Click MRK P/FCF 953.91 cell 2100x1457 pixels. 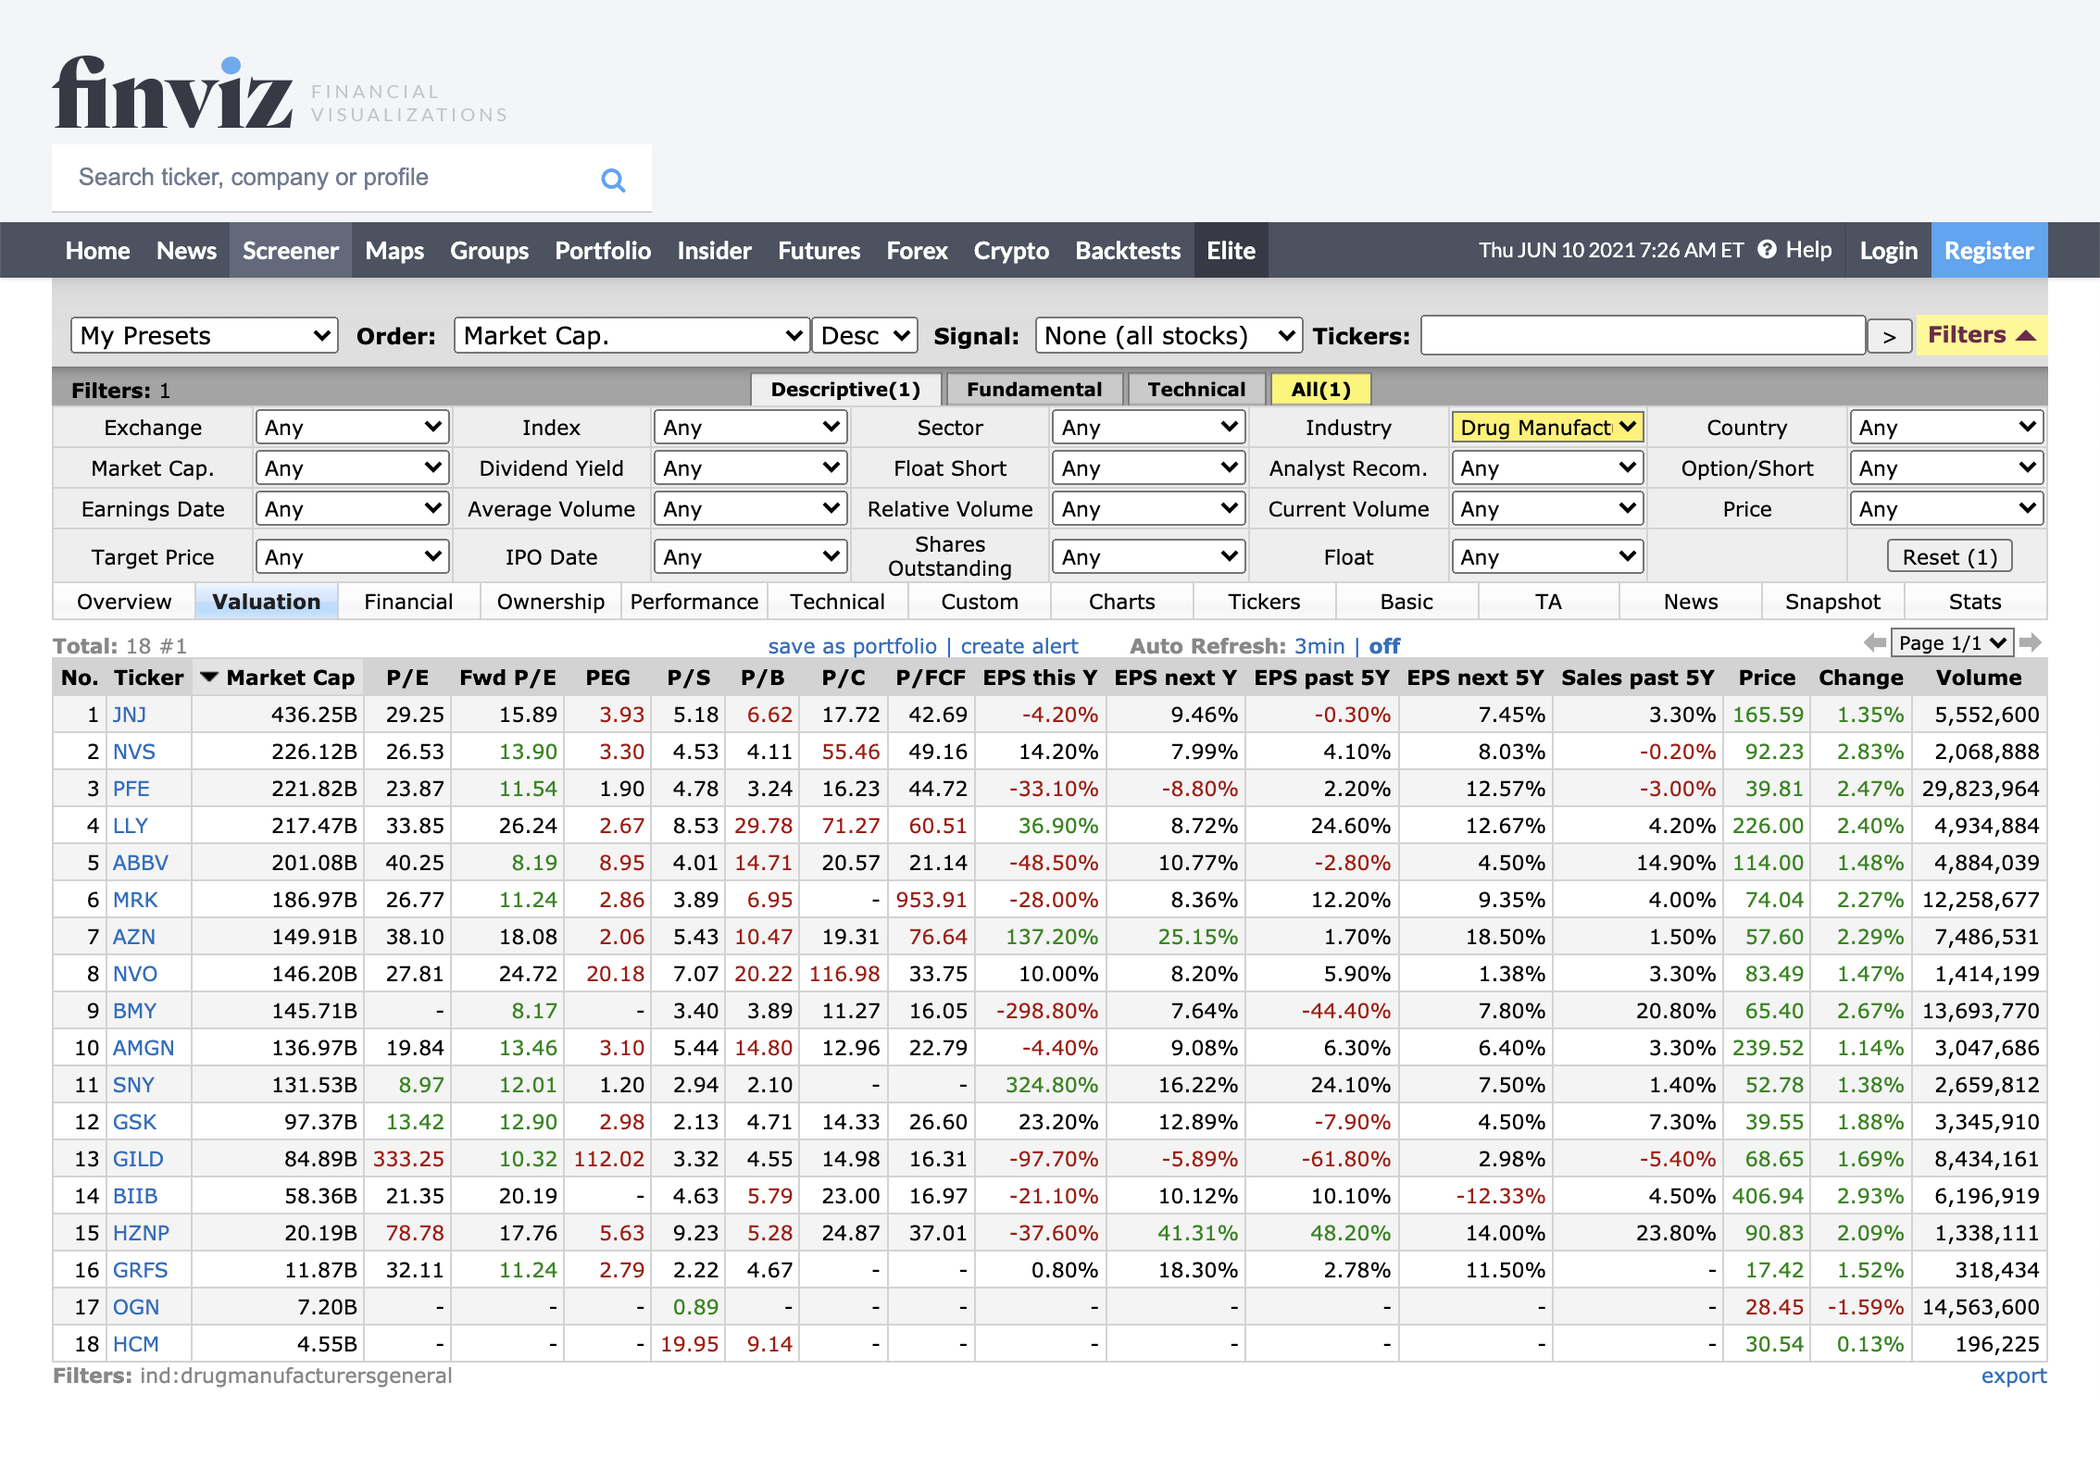click(930, 899)
